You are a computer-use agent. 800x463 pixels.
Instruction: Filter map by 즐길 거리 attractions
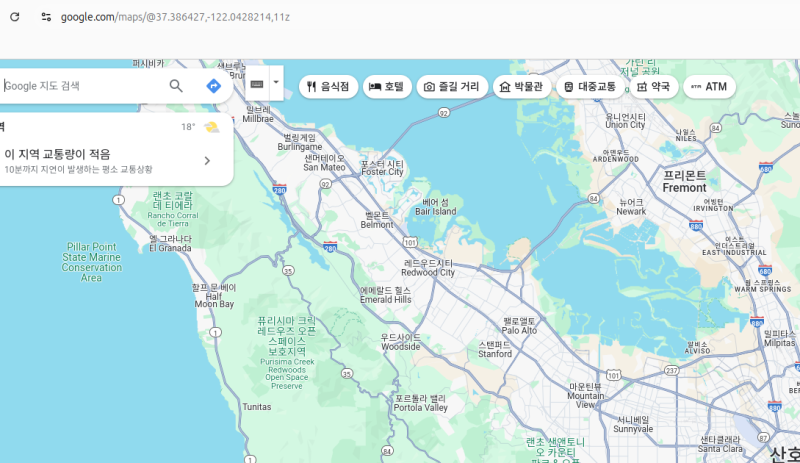pos(452,87)
